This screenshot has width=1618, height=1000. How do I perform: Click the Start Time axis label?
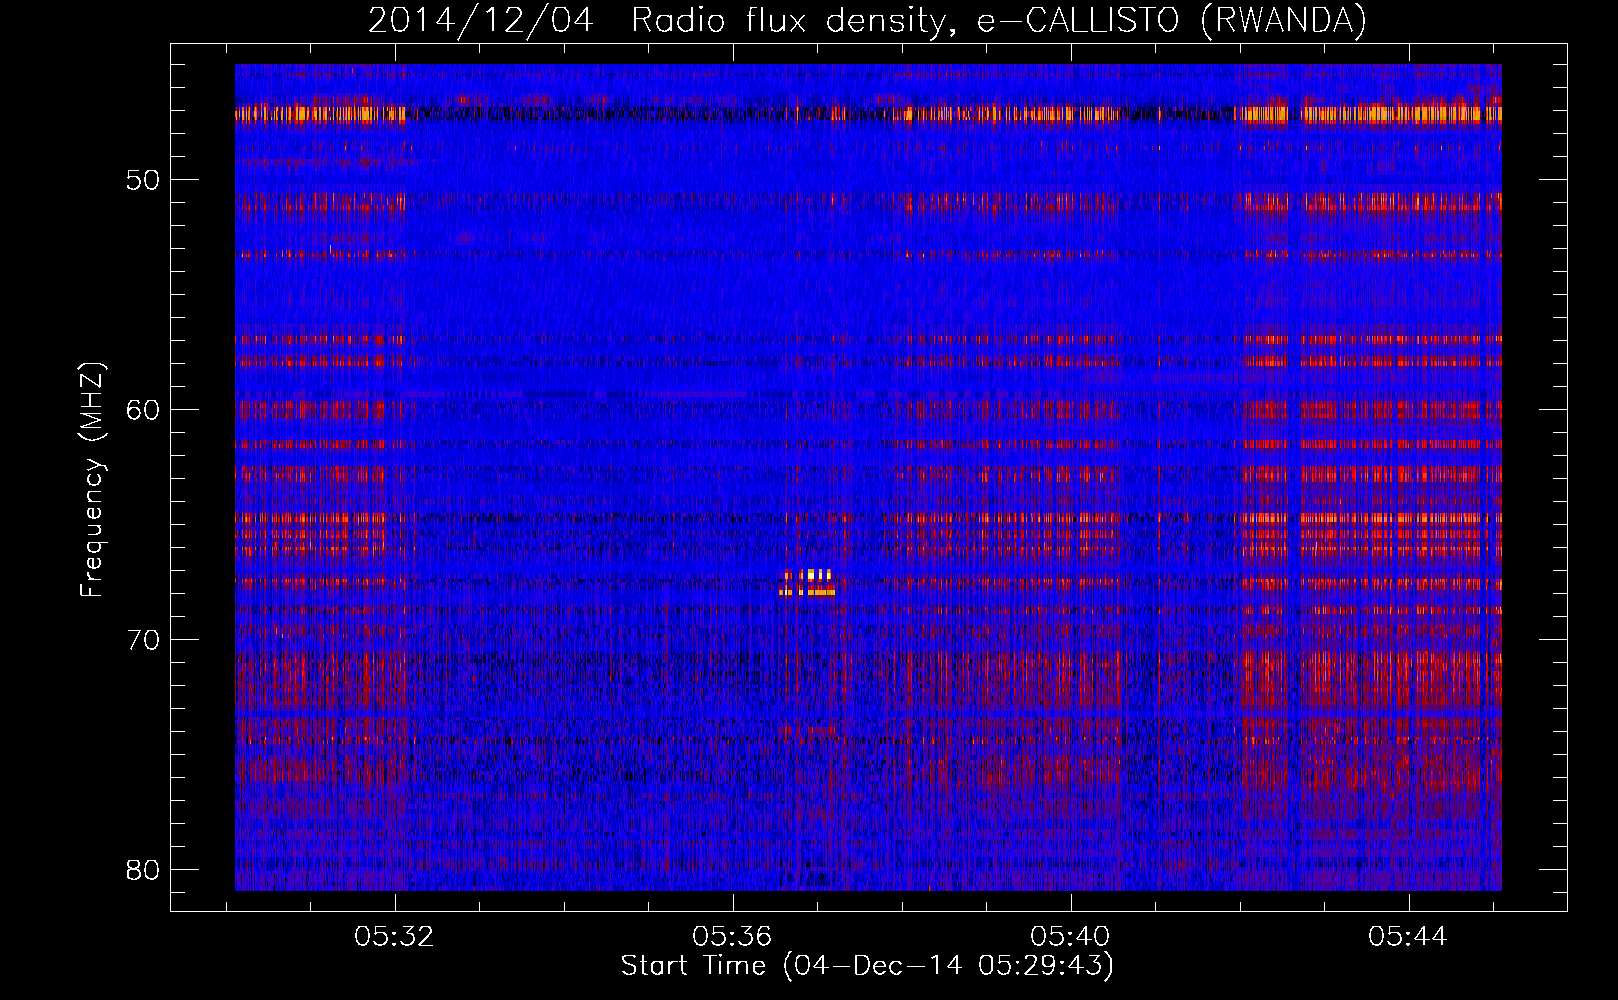pos(867,966)
